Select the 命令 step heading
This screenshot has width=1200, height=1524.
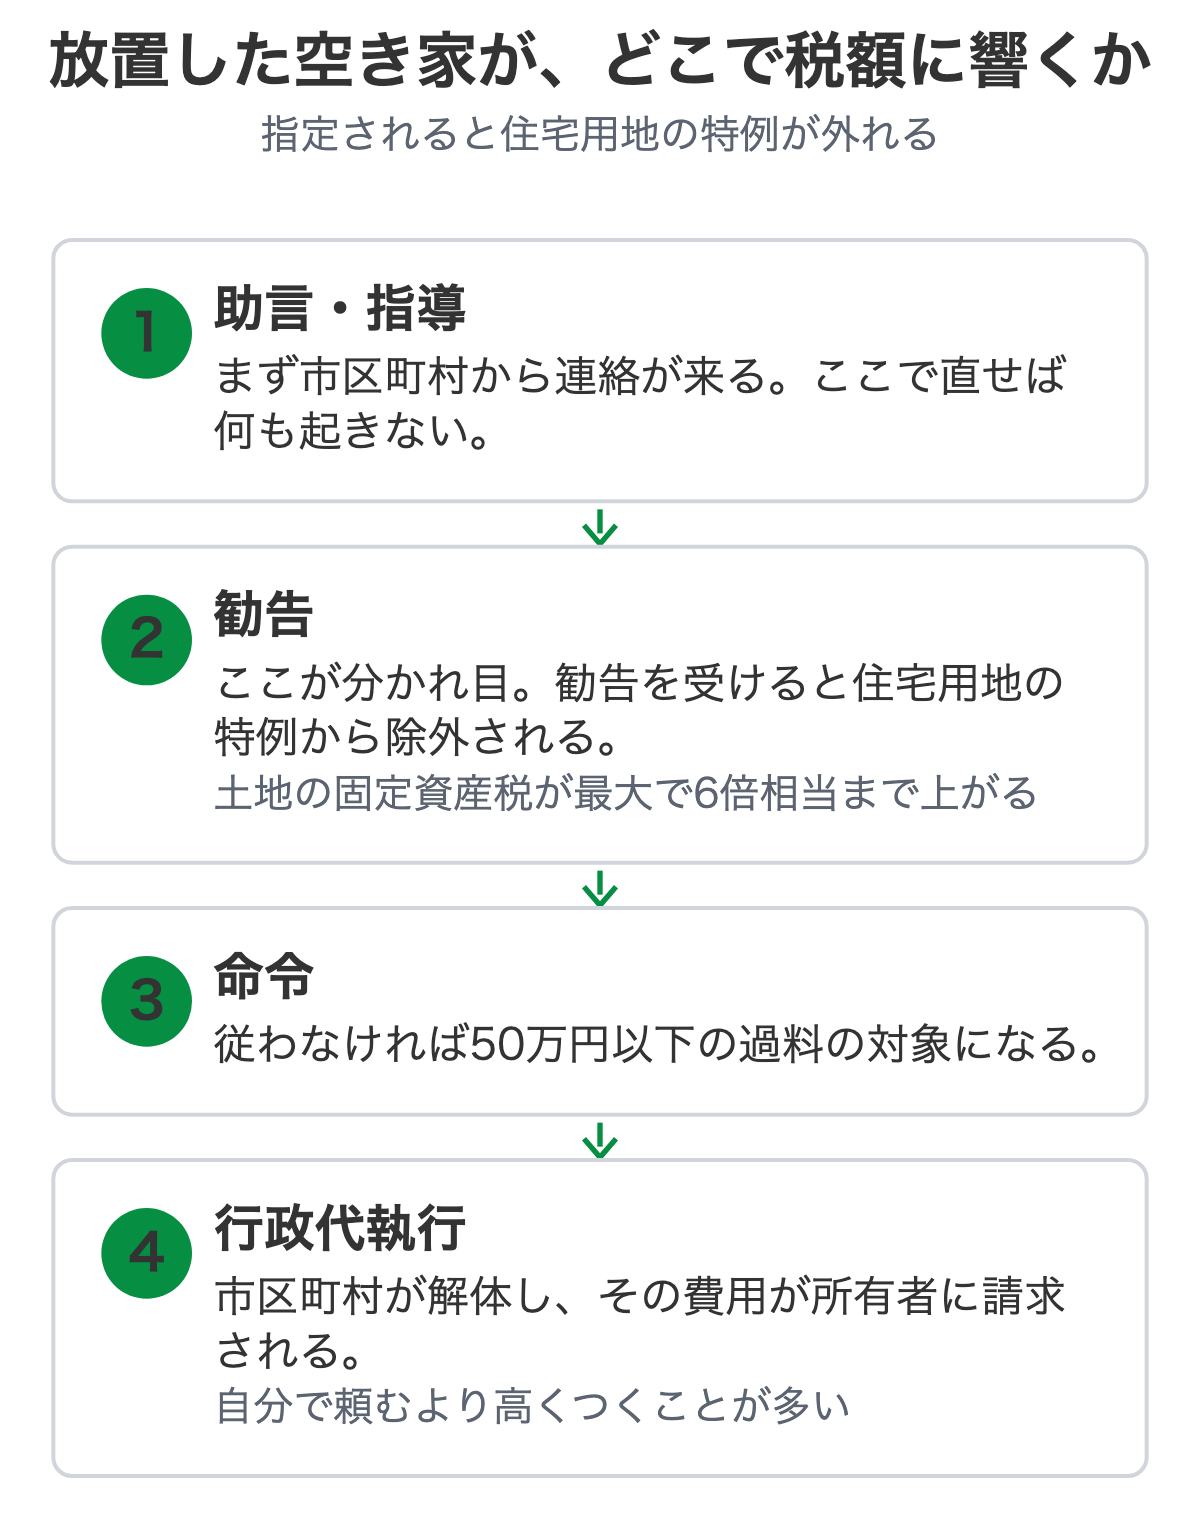[x=264, y=976]
